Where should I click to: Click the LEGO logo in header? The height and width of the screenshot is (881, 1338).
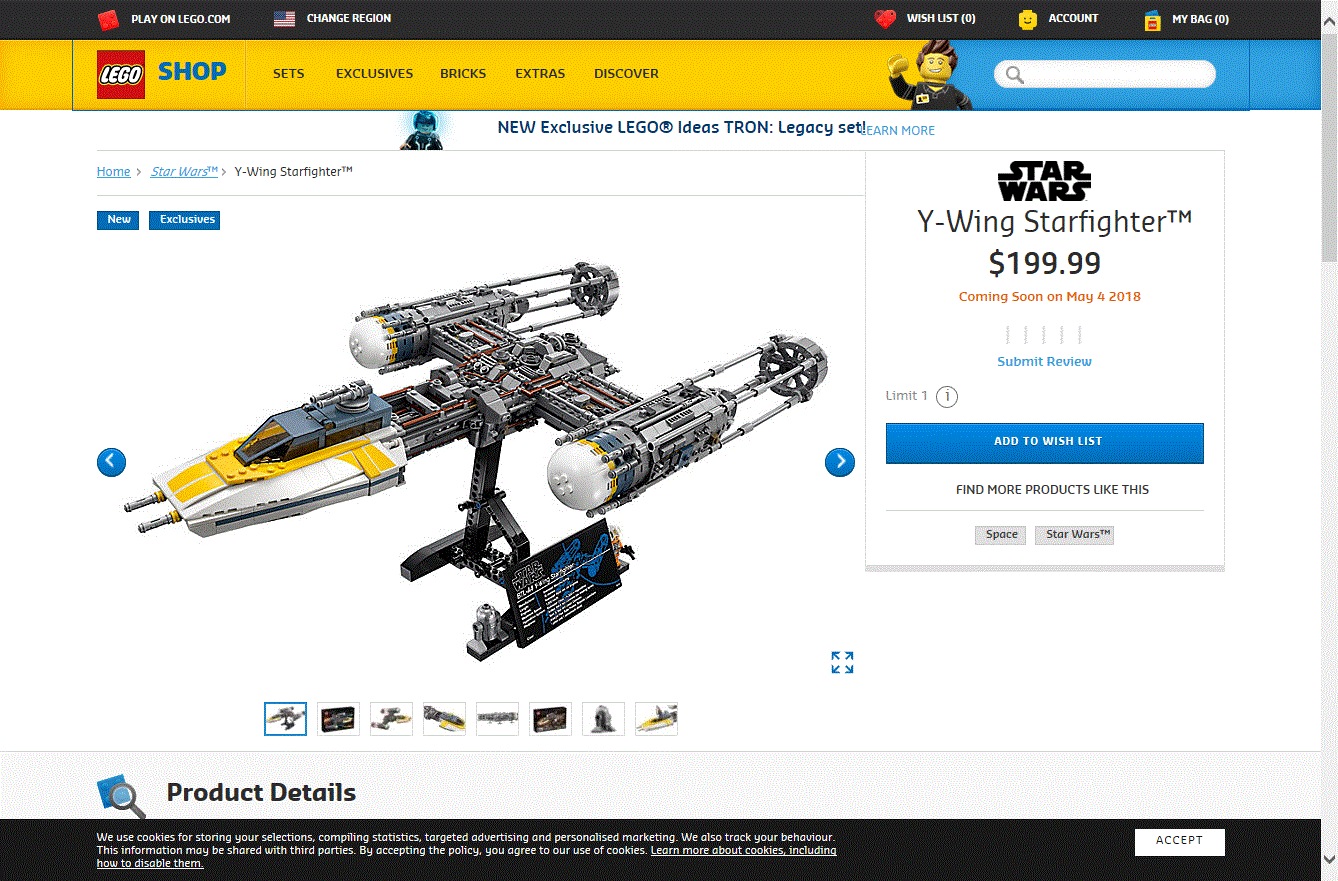[x=121, y=74]
